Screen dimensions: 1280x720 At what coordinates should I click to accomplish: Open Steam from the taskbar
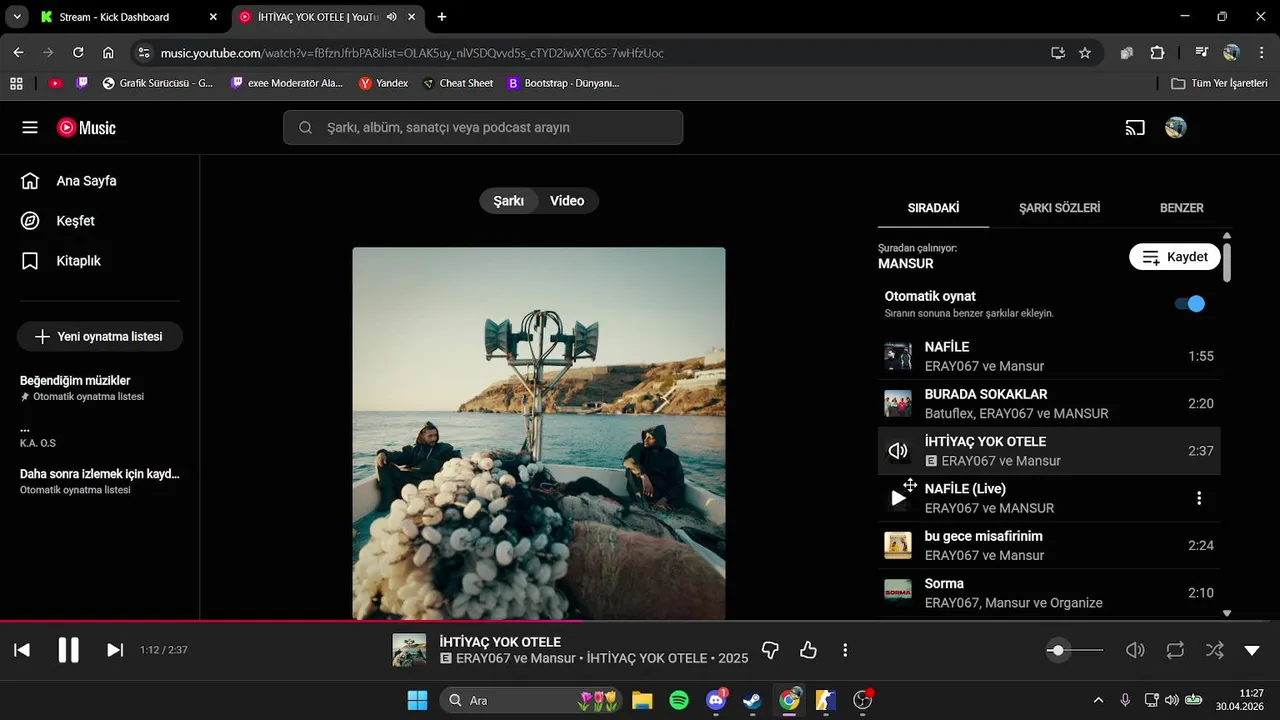(x=752, y=700)
